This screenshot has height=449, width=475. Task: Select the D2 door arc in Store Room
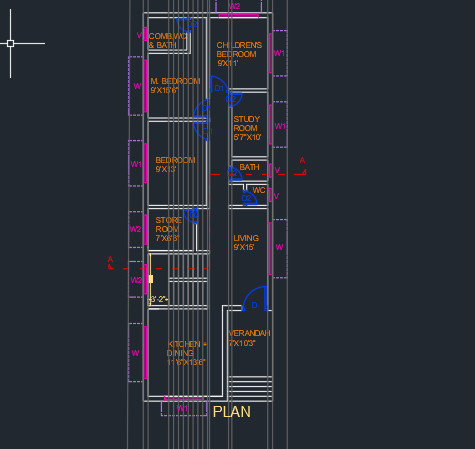tap(192, 216)
